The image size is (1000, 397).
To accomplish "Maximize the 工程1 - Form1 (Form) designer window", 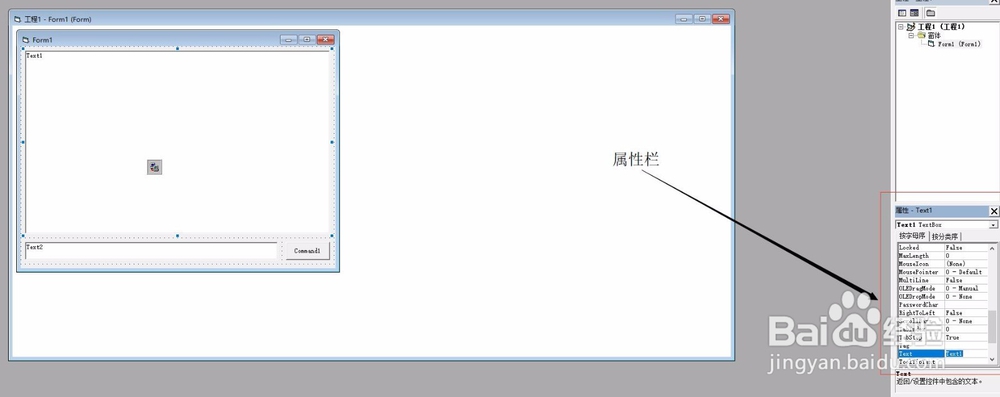I will (x=702, y=19).
